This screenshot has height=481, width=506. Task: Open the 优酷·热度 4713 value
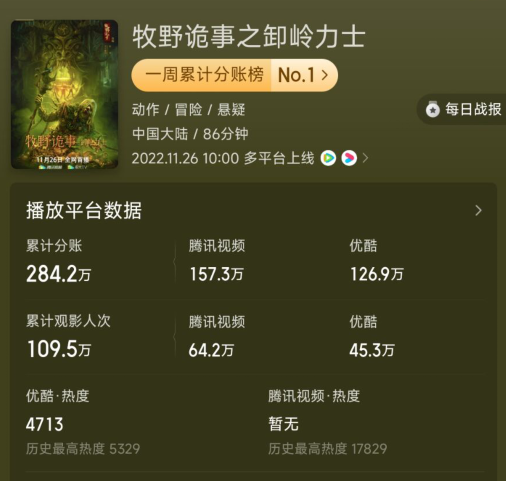click(45, 424)
